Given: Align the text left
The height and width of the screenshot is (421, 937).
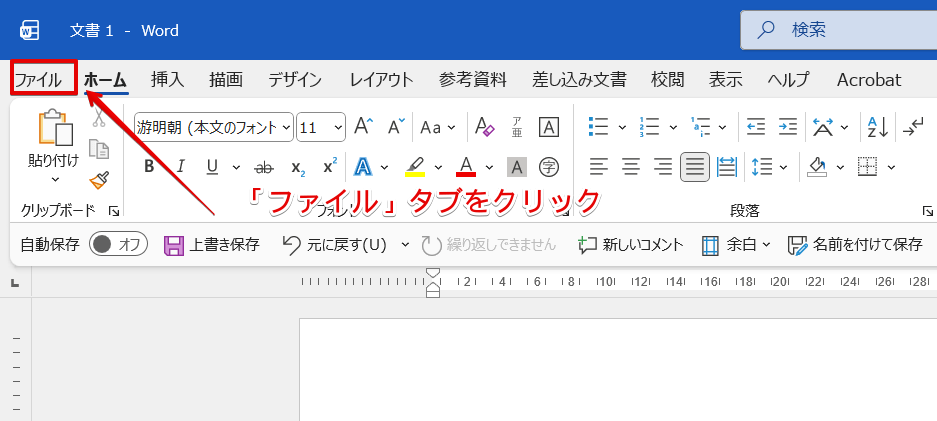Looking at the screenshot, I should [599, 167].
